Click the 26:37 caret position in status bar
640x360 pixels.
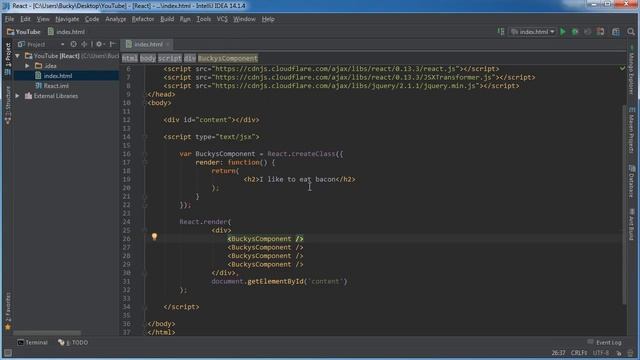[x=558, y=353]
